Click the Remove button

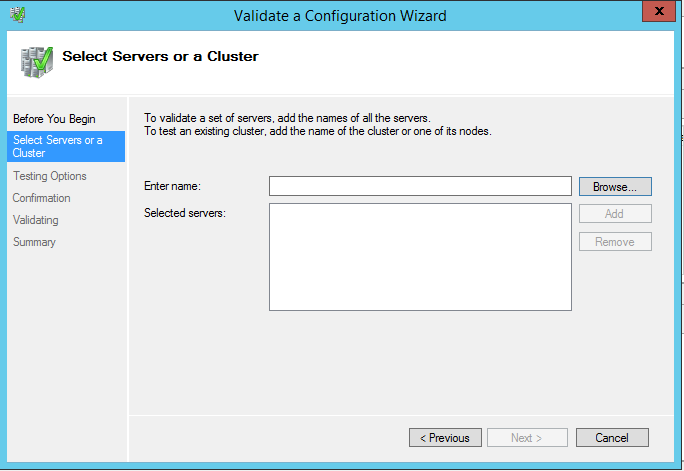pos(614,242)
